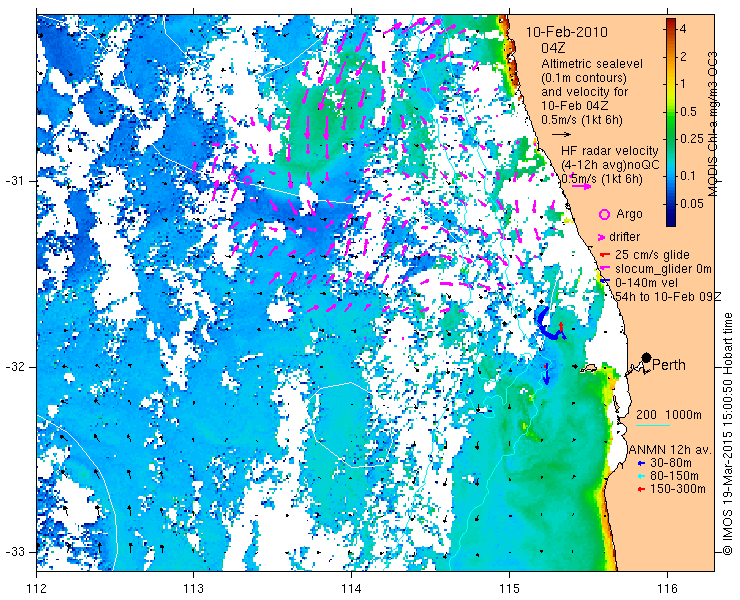Click the dark blue bottom of the color bar
The height and width of the screenshot is (600, 740).
(x=671, y=221)
